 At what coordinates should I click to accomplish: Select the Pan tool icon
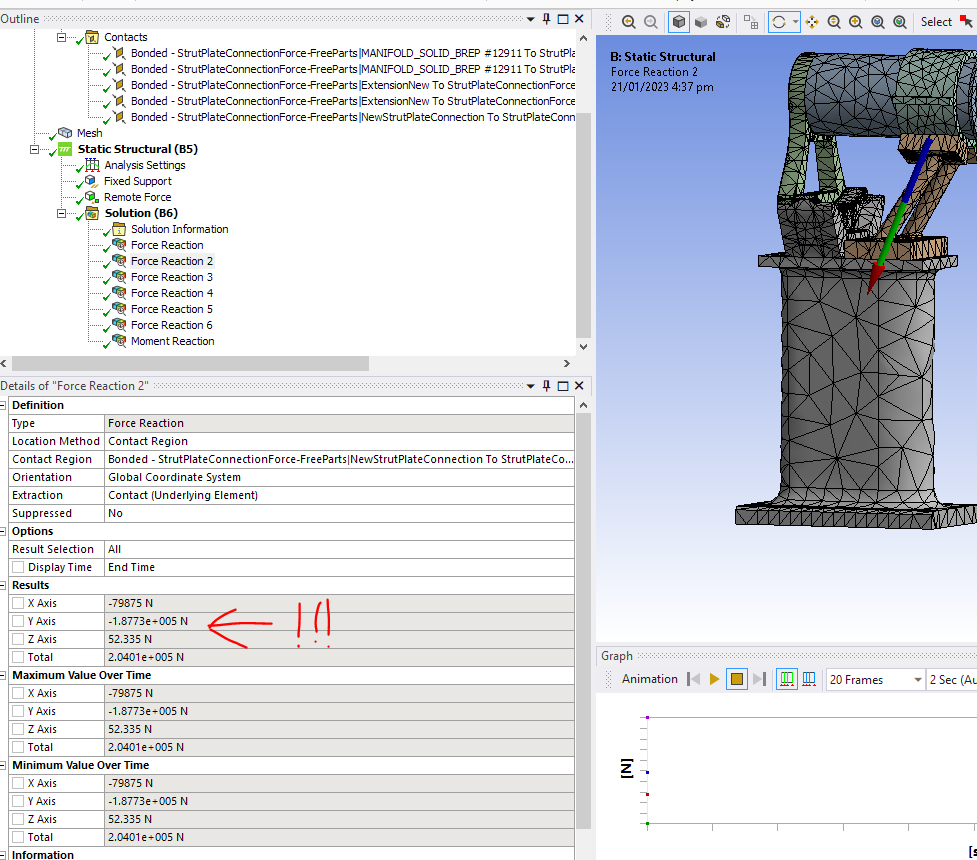tap(811, 22)
